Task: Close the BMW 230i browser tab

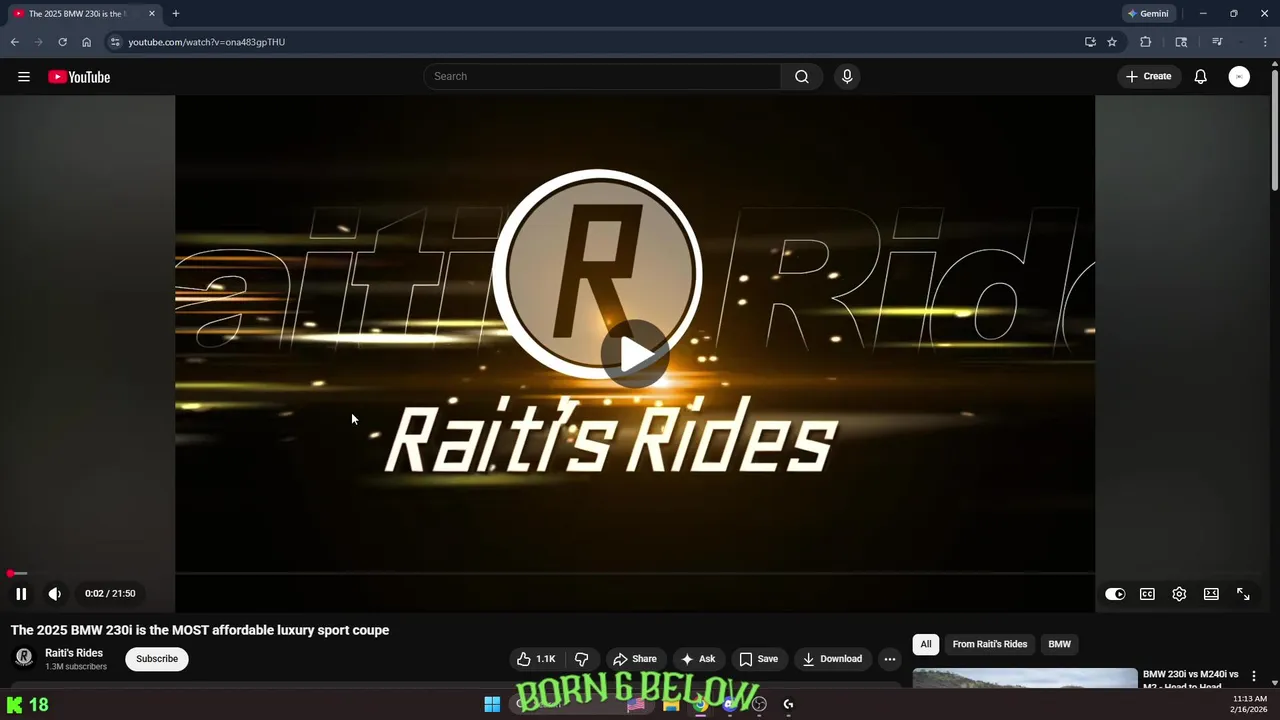Action: pos(152,14)
